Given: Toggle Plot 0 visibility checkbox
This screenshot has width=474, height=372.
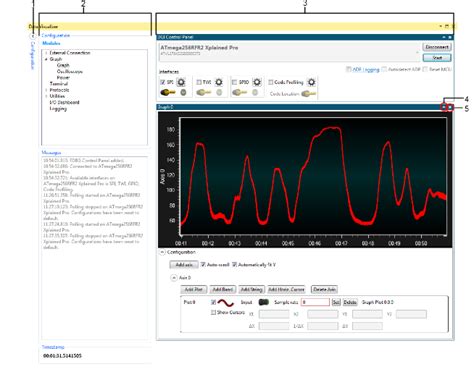Looking at the screenshot, I should (214, 302).
